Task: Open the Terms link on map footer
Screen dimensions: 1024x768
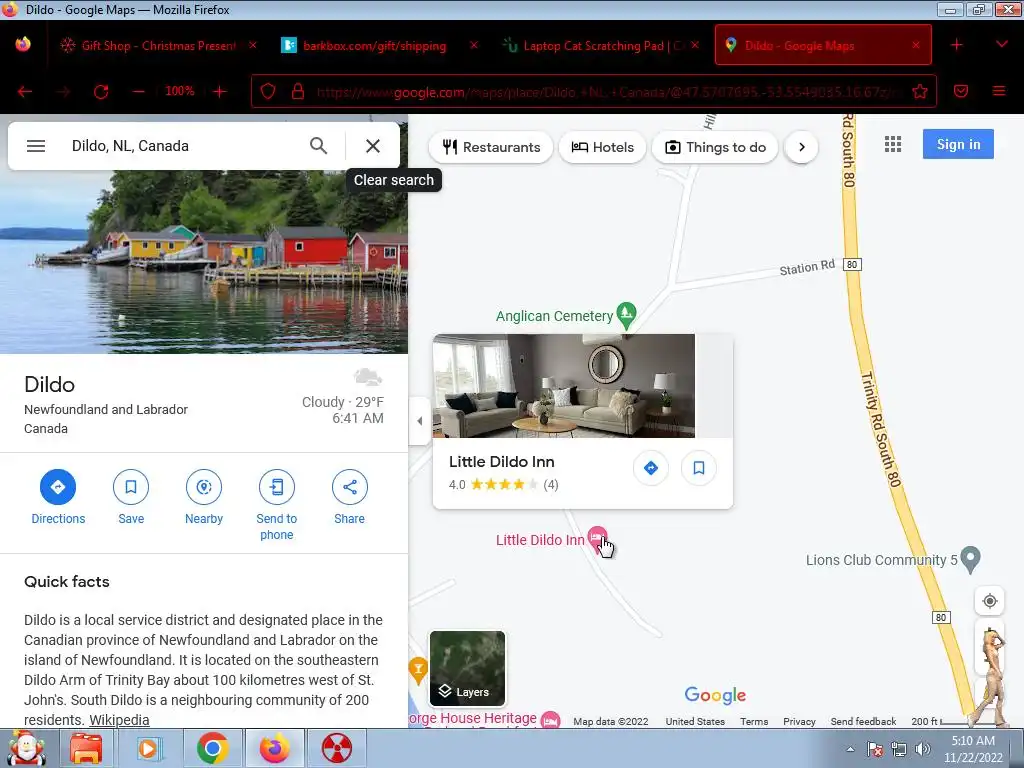Action: pyautogui.click(x=754, y=721)
